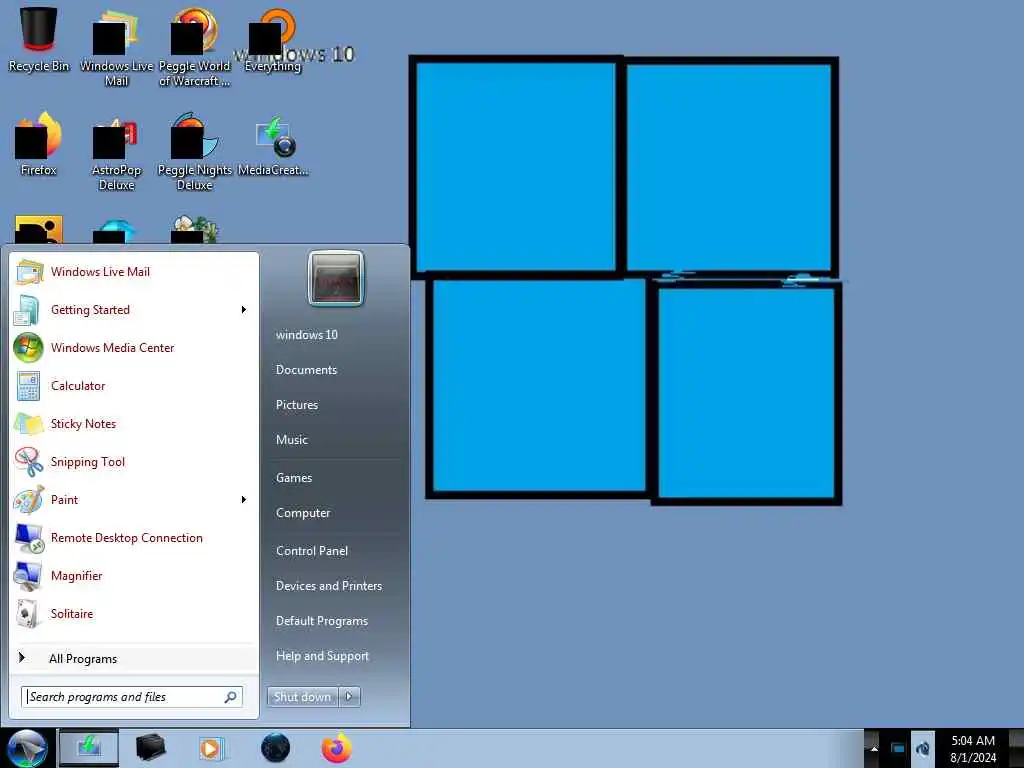
Task: Open the black box taskbar icon
Action: click(150, 748)
